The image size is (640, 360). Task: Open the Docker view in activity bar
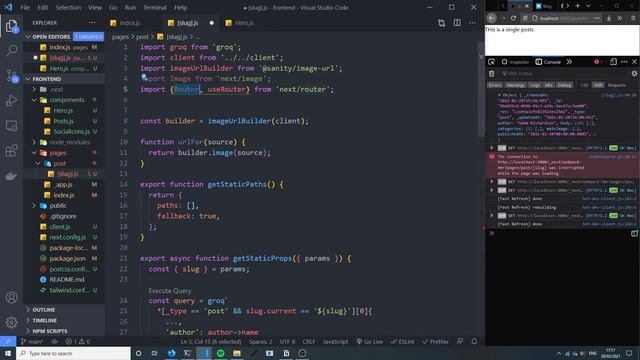click(11, 176)
